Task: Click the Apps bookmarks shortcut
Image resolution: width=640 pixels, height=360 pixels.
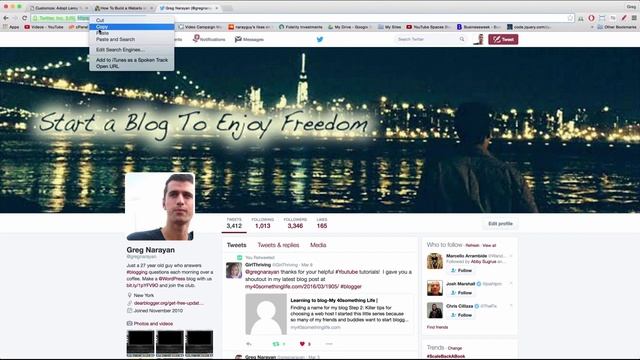Action: click(x=11, y=27)
